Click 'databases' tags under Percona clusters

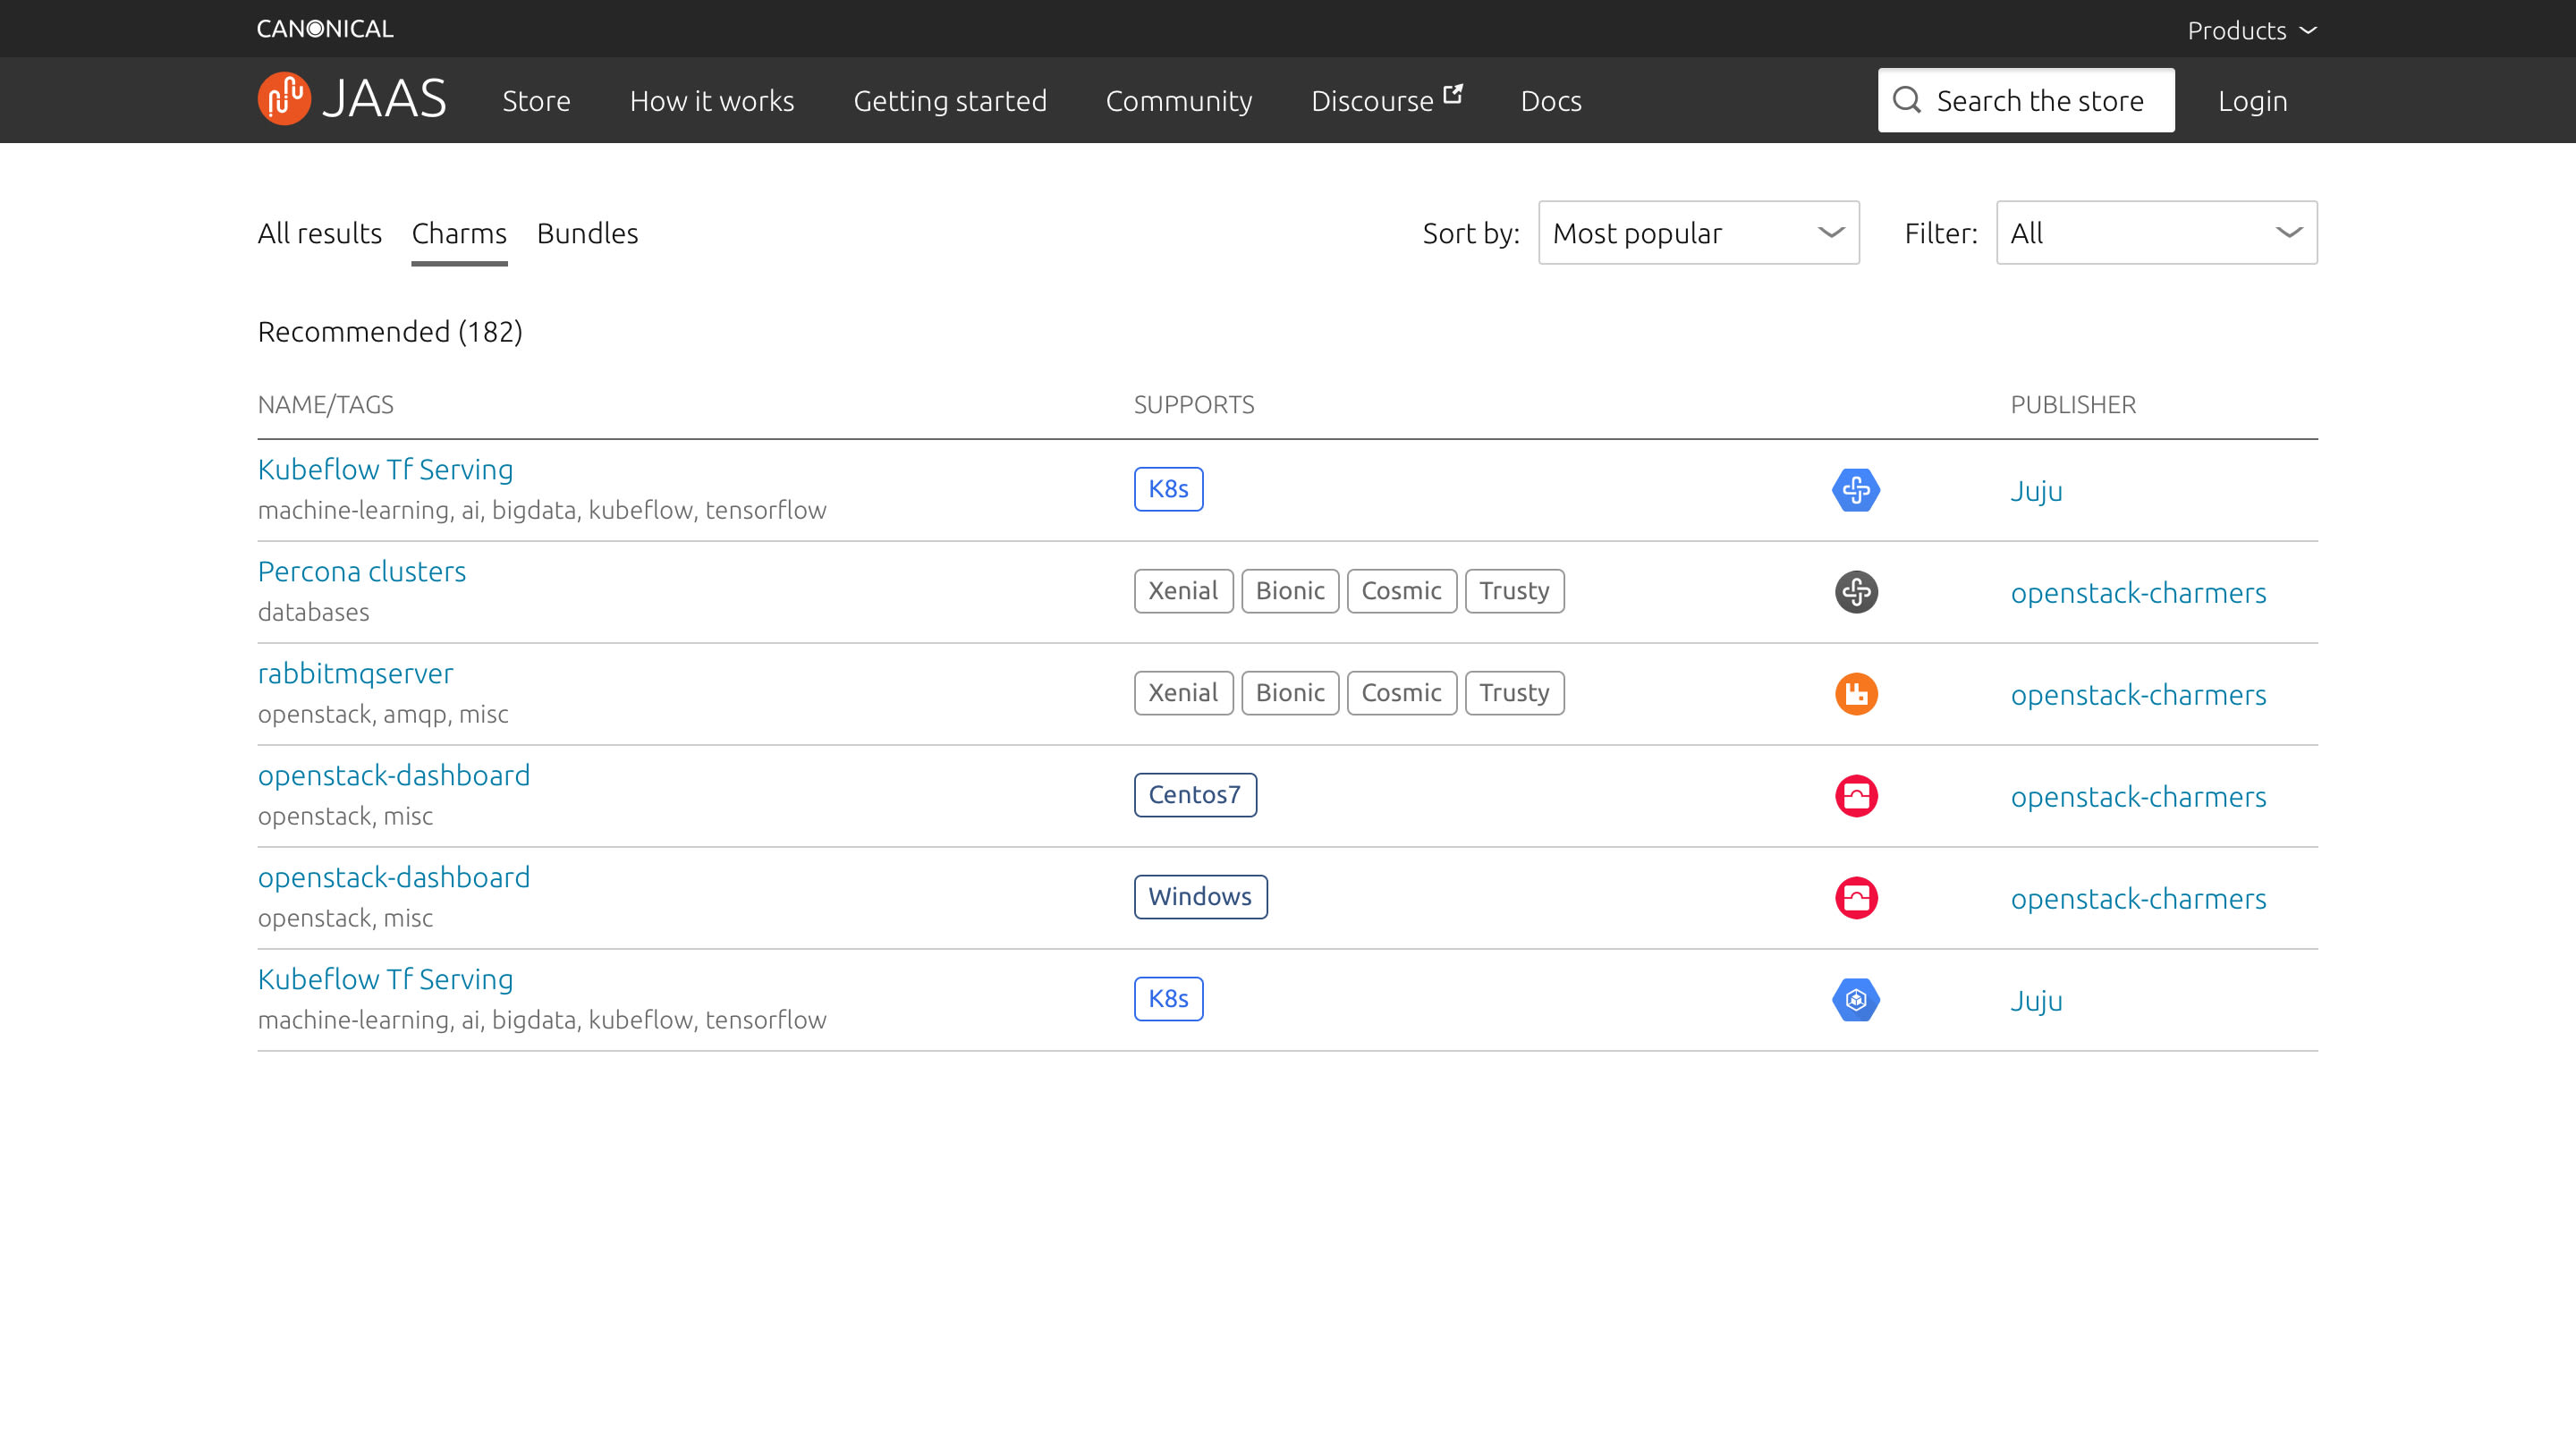313,612
